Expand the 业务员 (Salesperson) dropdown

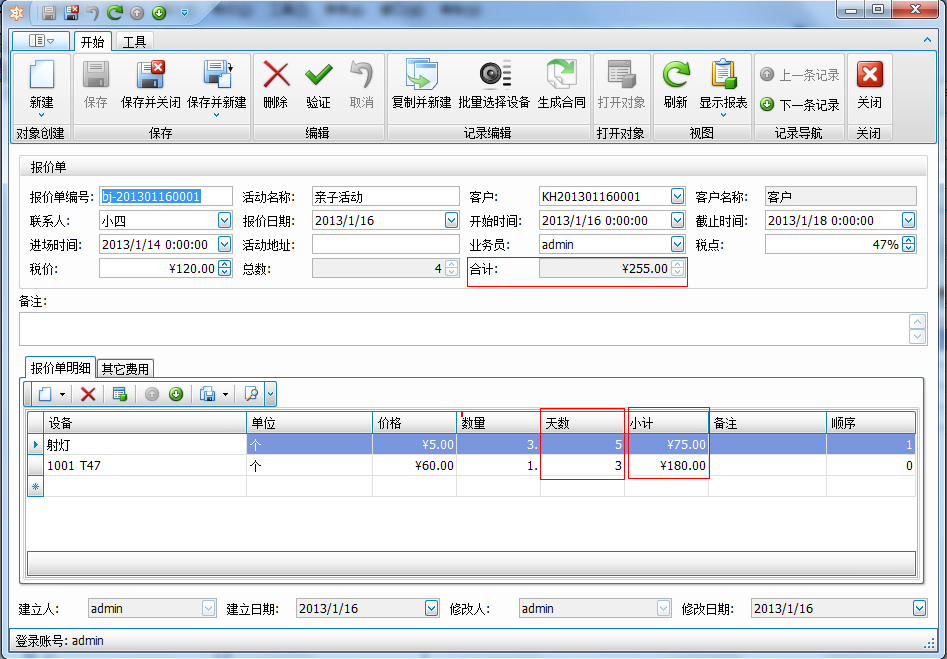click(678, 244)
